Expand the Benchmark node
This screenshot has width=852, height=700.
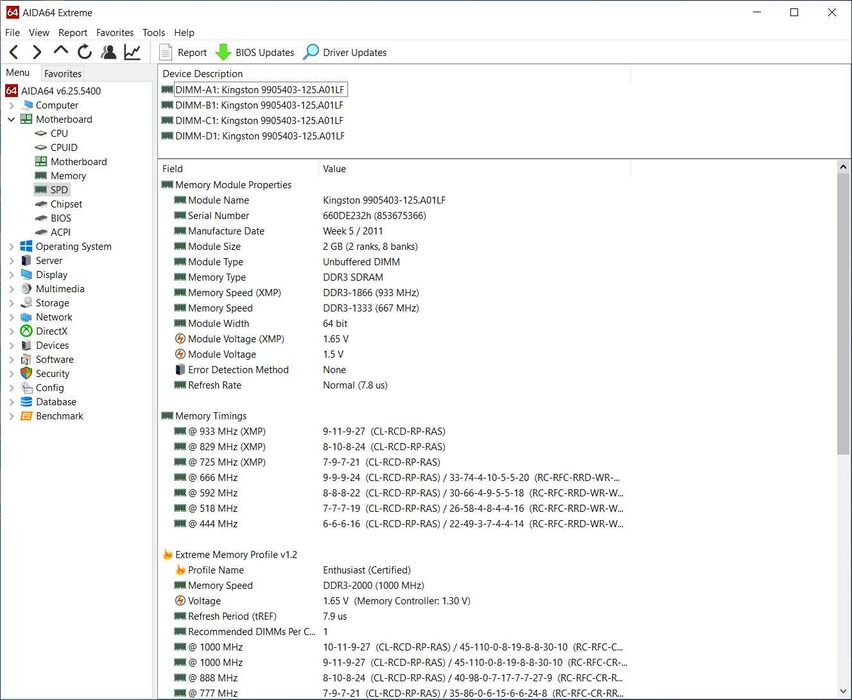click(x=11, y=416)
